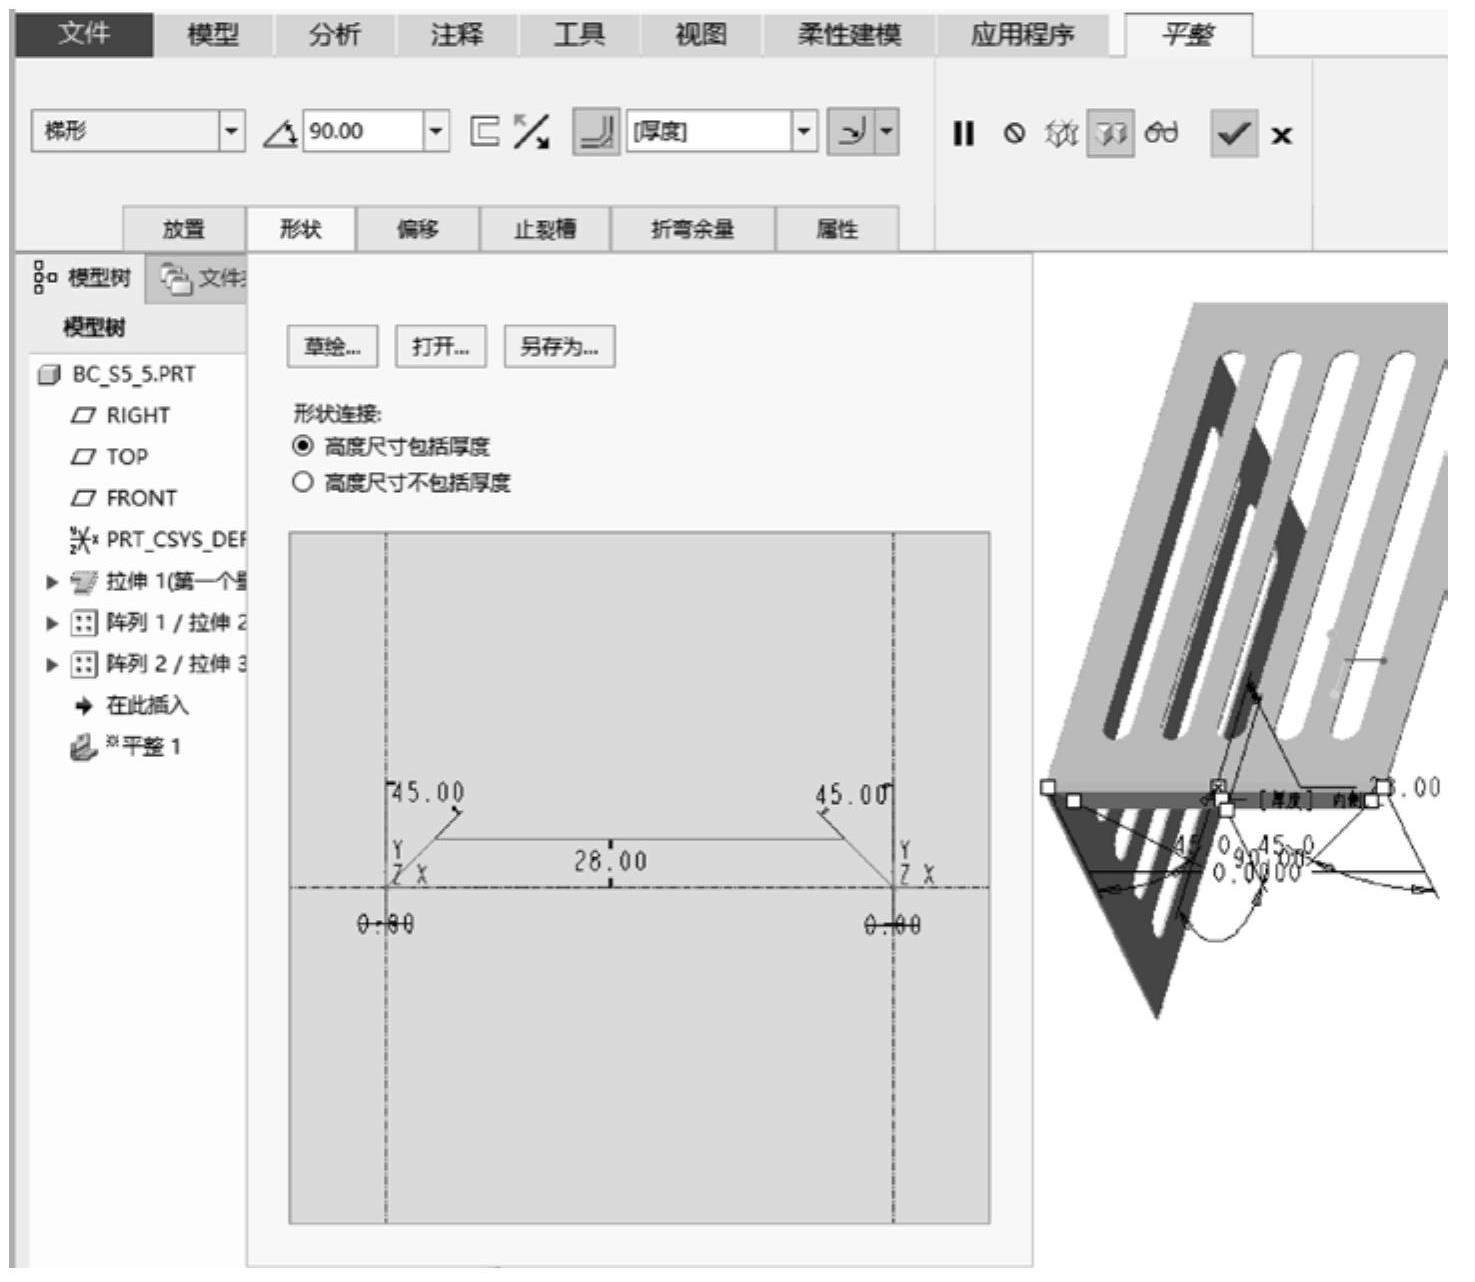This screenshot has width=1475, height=1282.
Task: Flip the thickness side icon
Action: click(485, 131)
